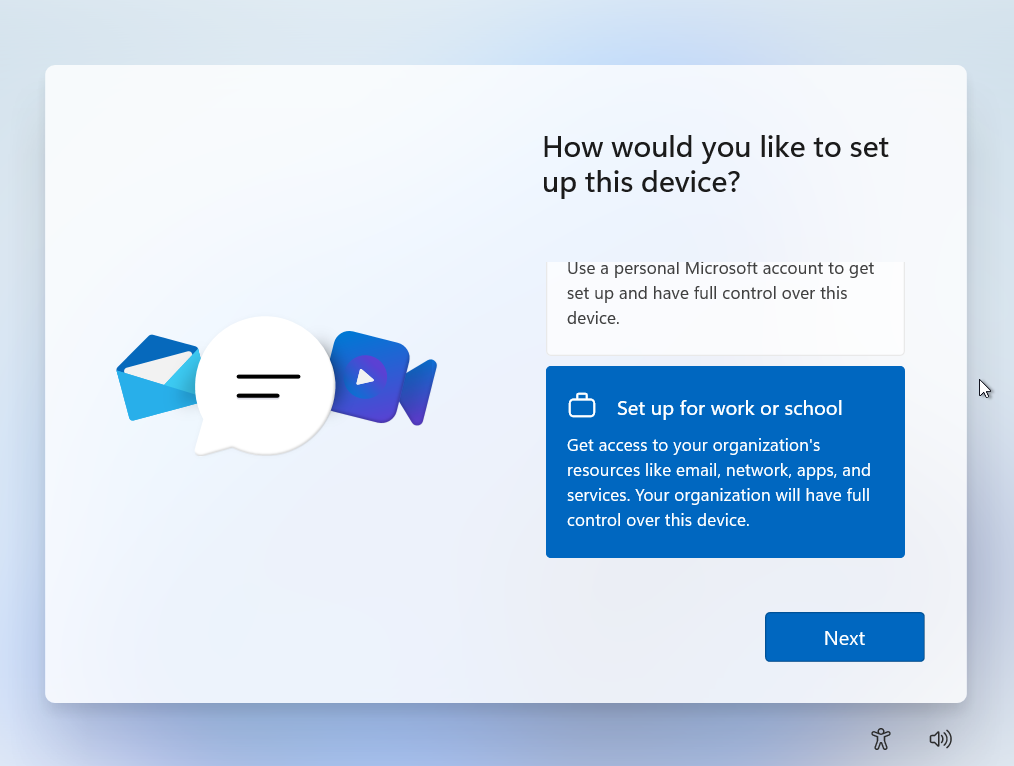
Task: Choose the personal Microsoft account option
Action: (725, 300)
